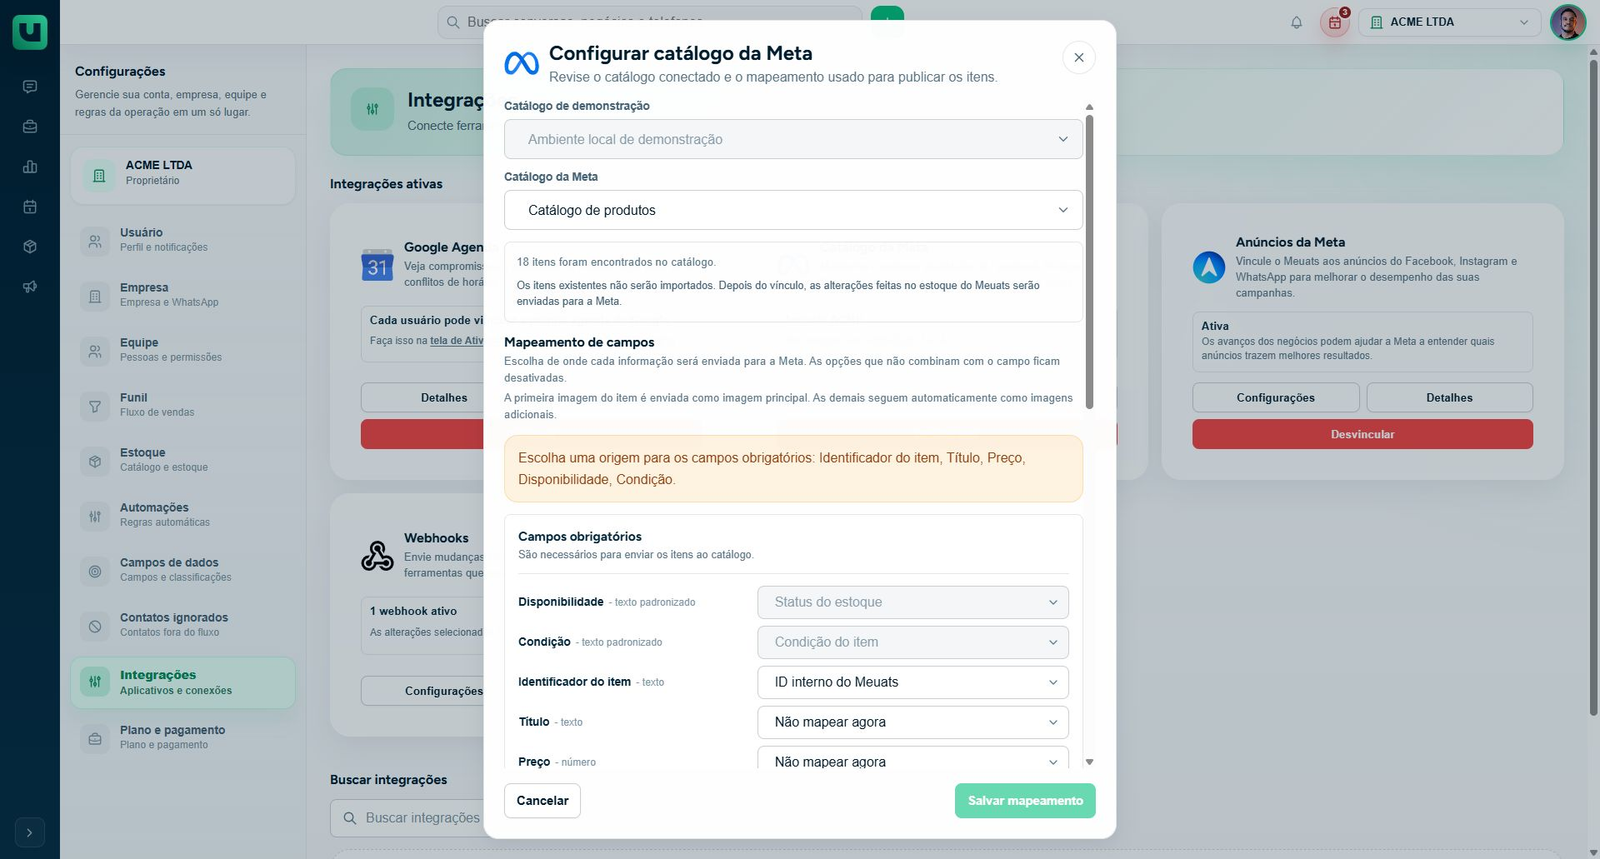
Task: Open the ACME LTDA company switcher
Action: (1450, 22)
